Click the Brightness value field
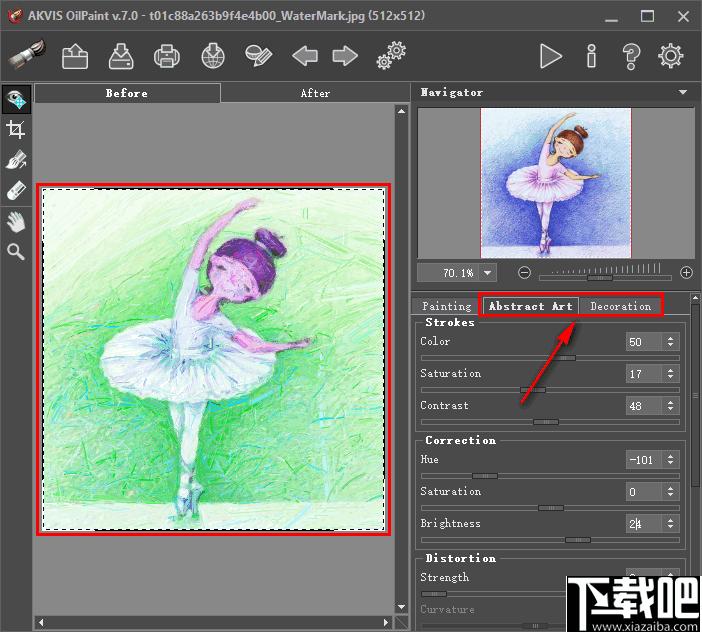 point(644,523)
